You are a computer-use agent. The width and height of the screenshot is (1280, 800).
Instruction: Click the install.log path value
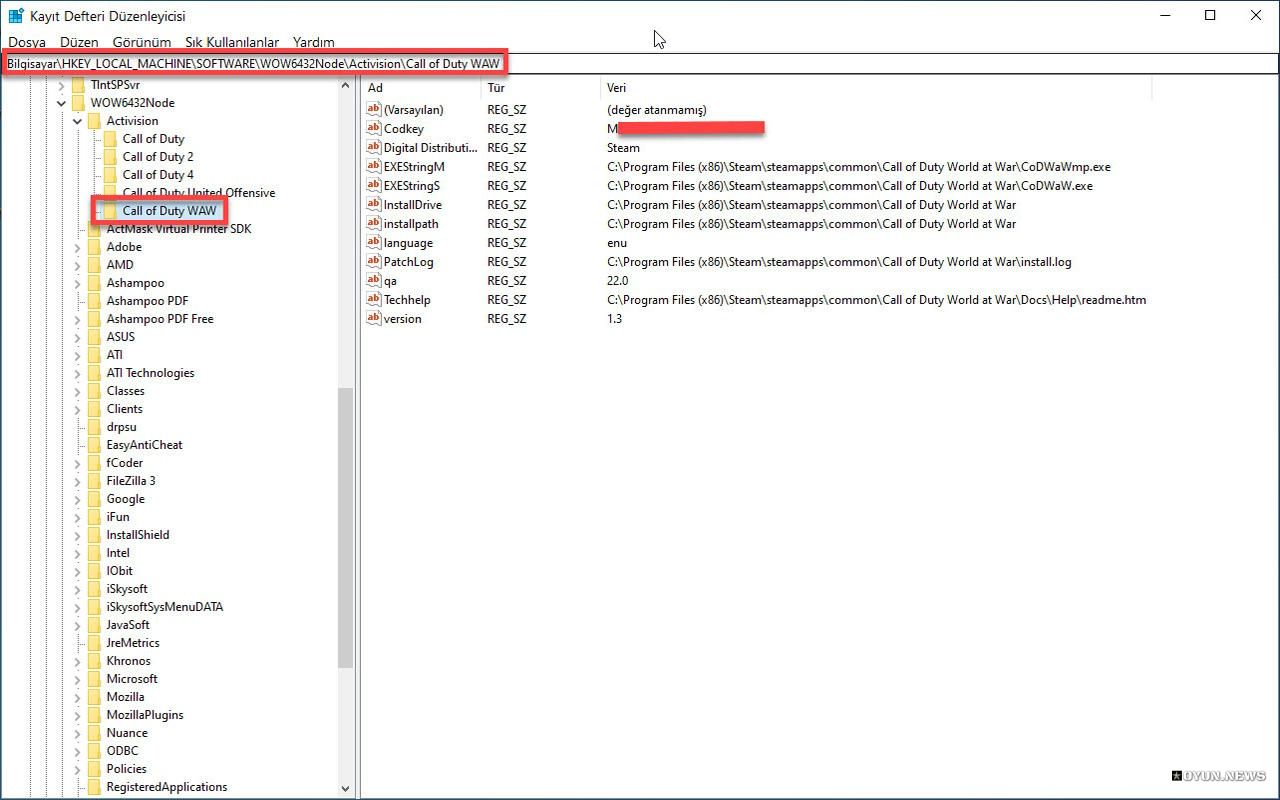[839, 262]
